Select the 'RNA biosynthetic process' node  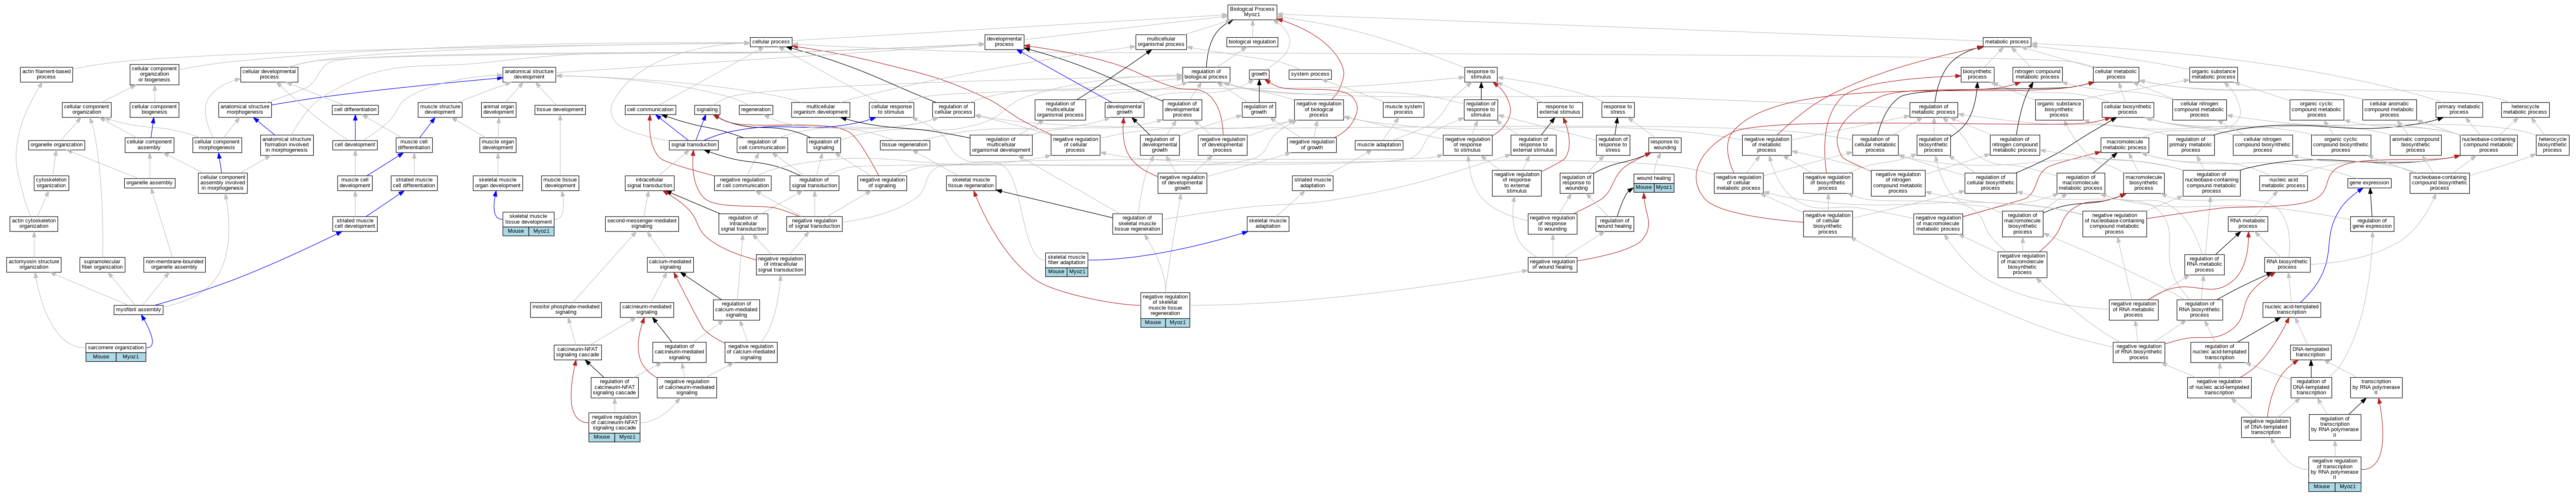(x=2287, y=265)
